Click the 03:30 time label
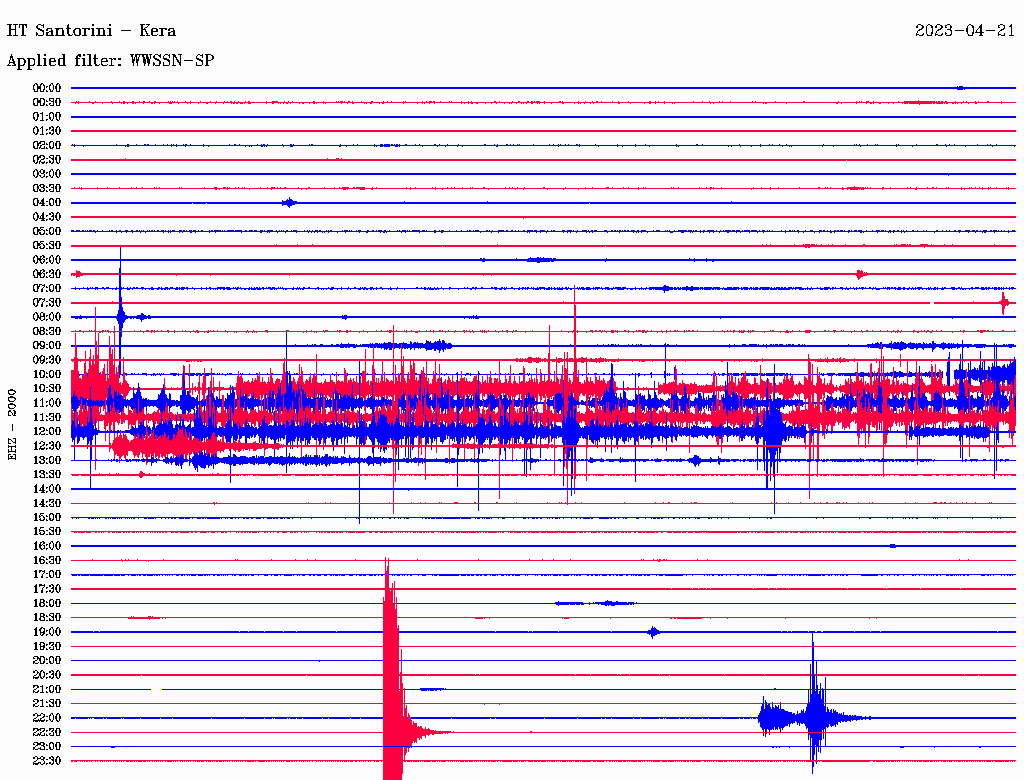Screen dimensions: 1024x780 (47, 188)
